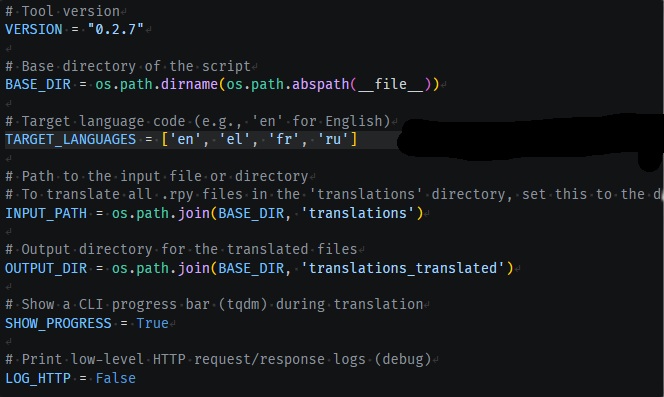Click the '# Base directory of the script' comment
The image size is (664, 397).
pos(128,66)
